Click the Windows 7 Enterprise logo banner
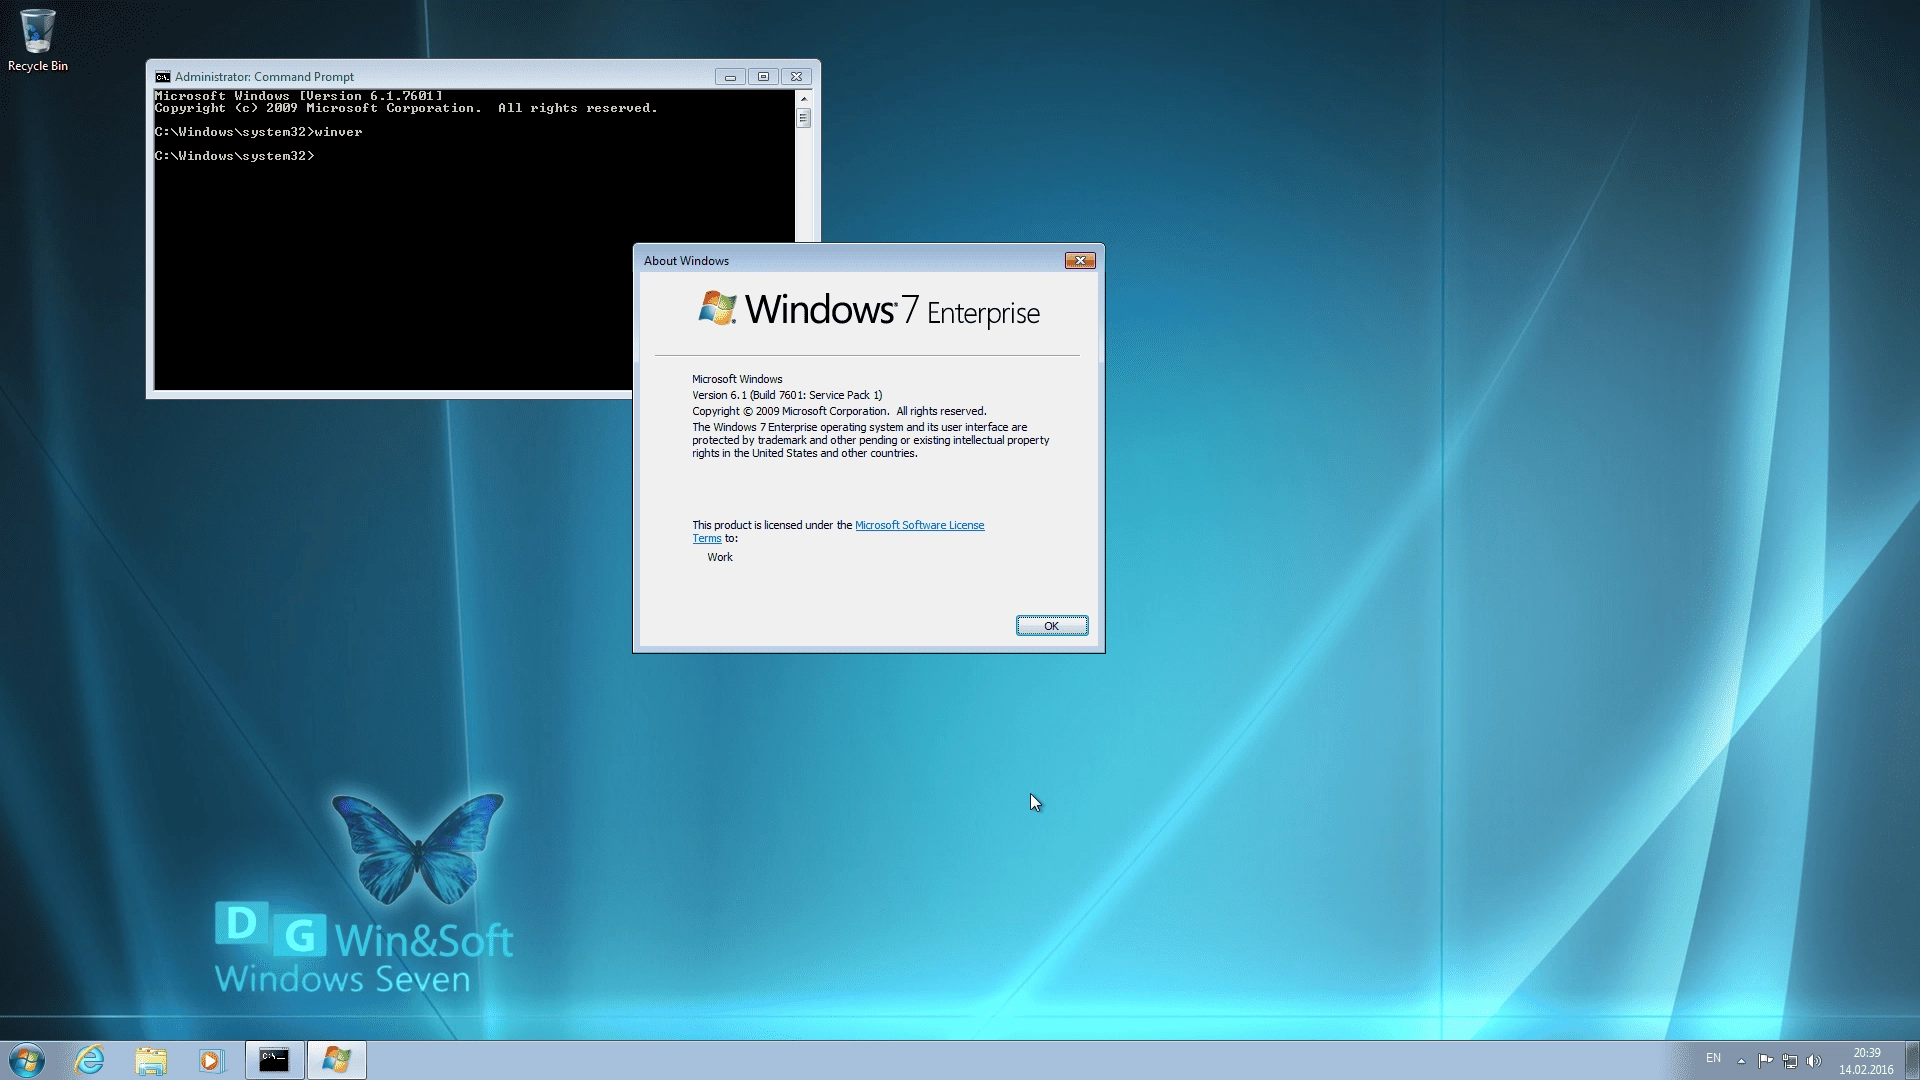The image size is (1920, 1080). (x=868, y=310)
